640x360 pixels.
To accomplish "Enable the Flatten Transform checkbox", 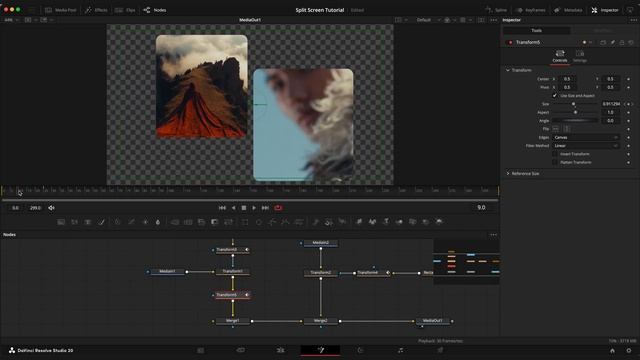I will point(554,162).
